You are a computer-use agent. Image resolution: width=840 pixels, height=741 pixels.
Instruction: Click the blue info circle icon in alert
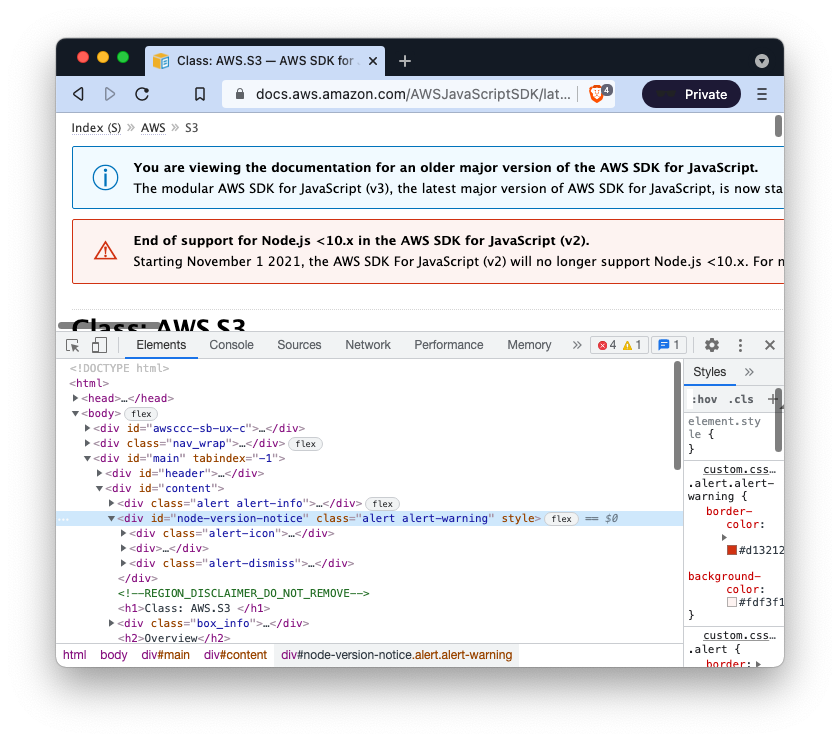106,177
